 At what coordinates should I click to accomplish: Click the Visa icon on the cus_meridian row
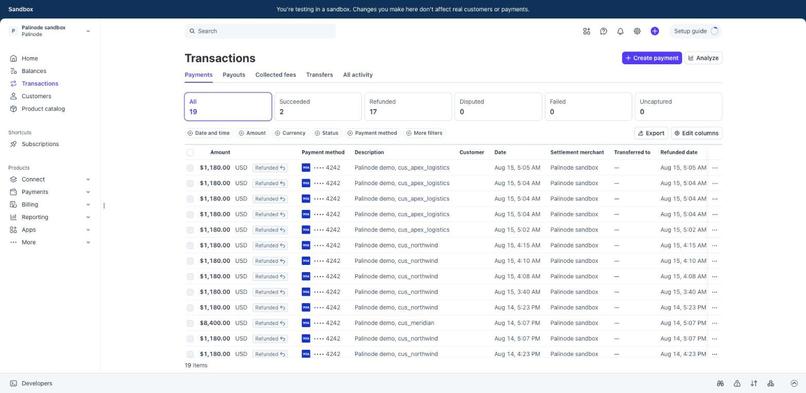pos(306,323)
